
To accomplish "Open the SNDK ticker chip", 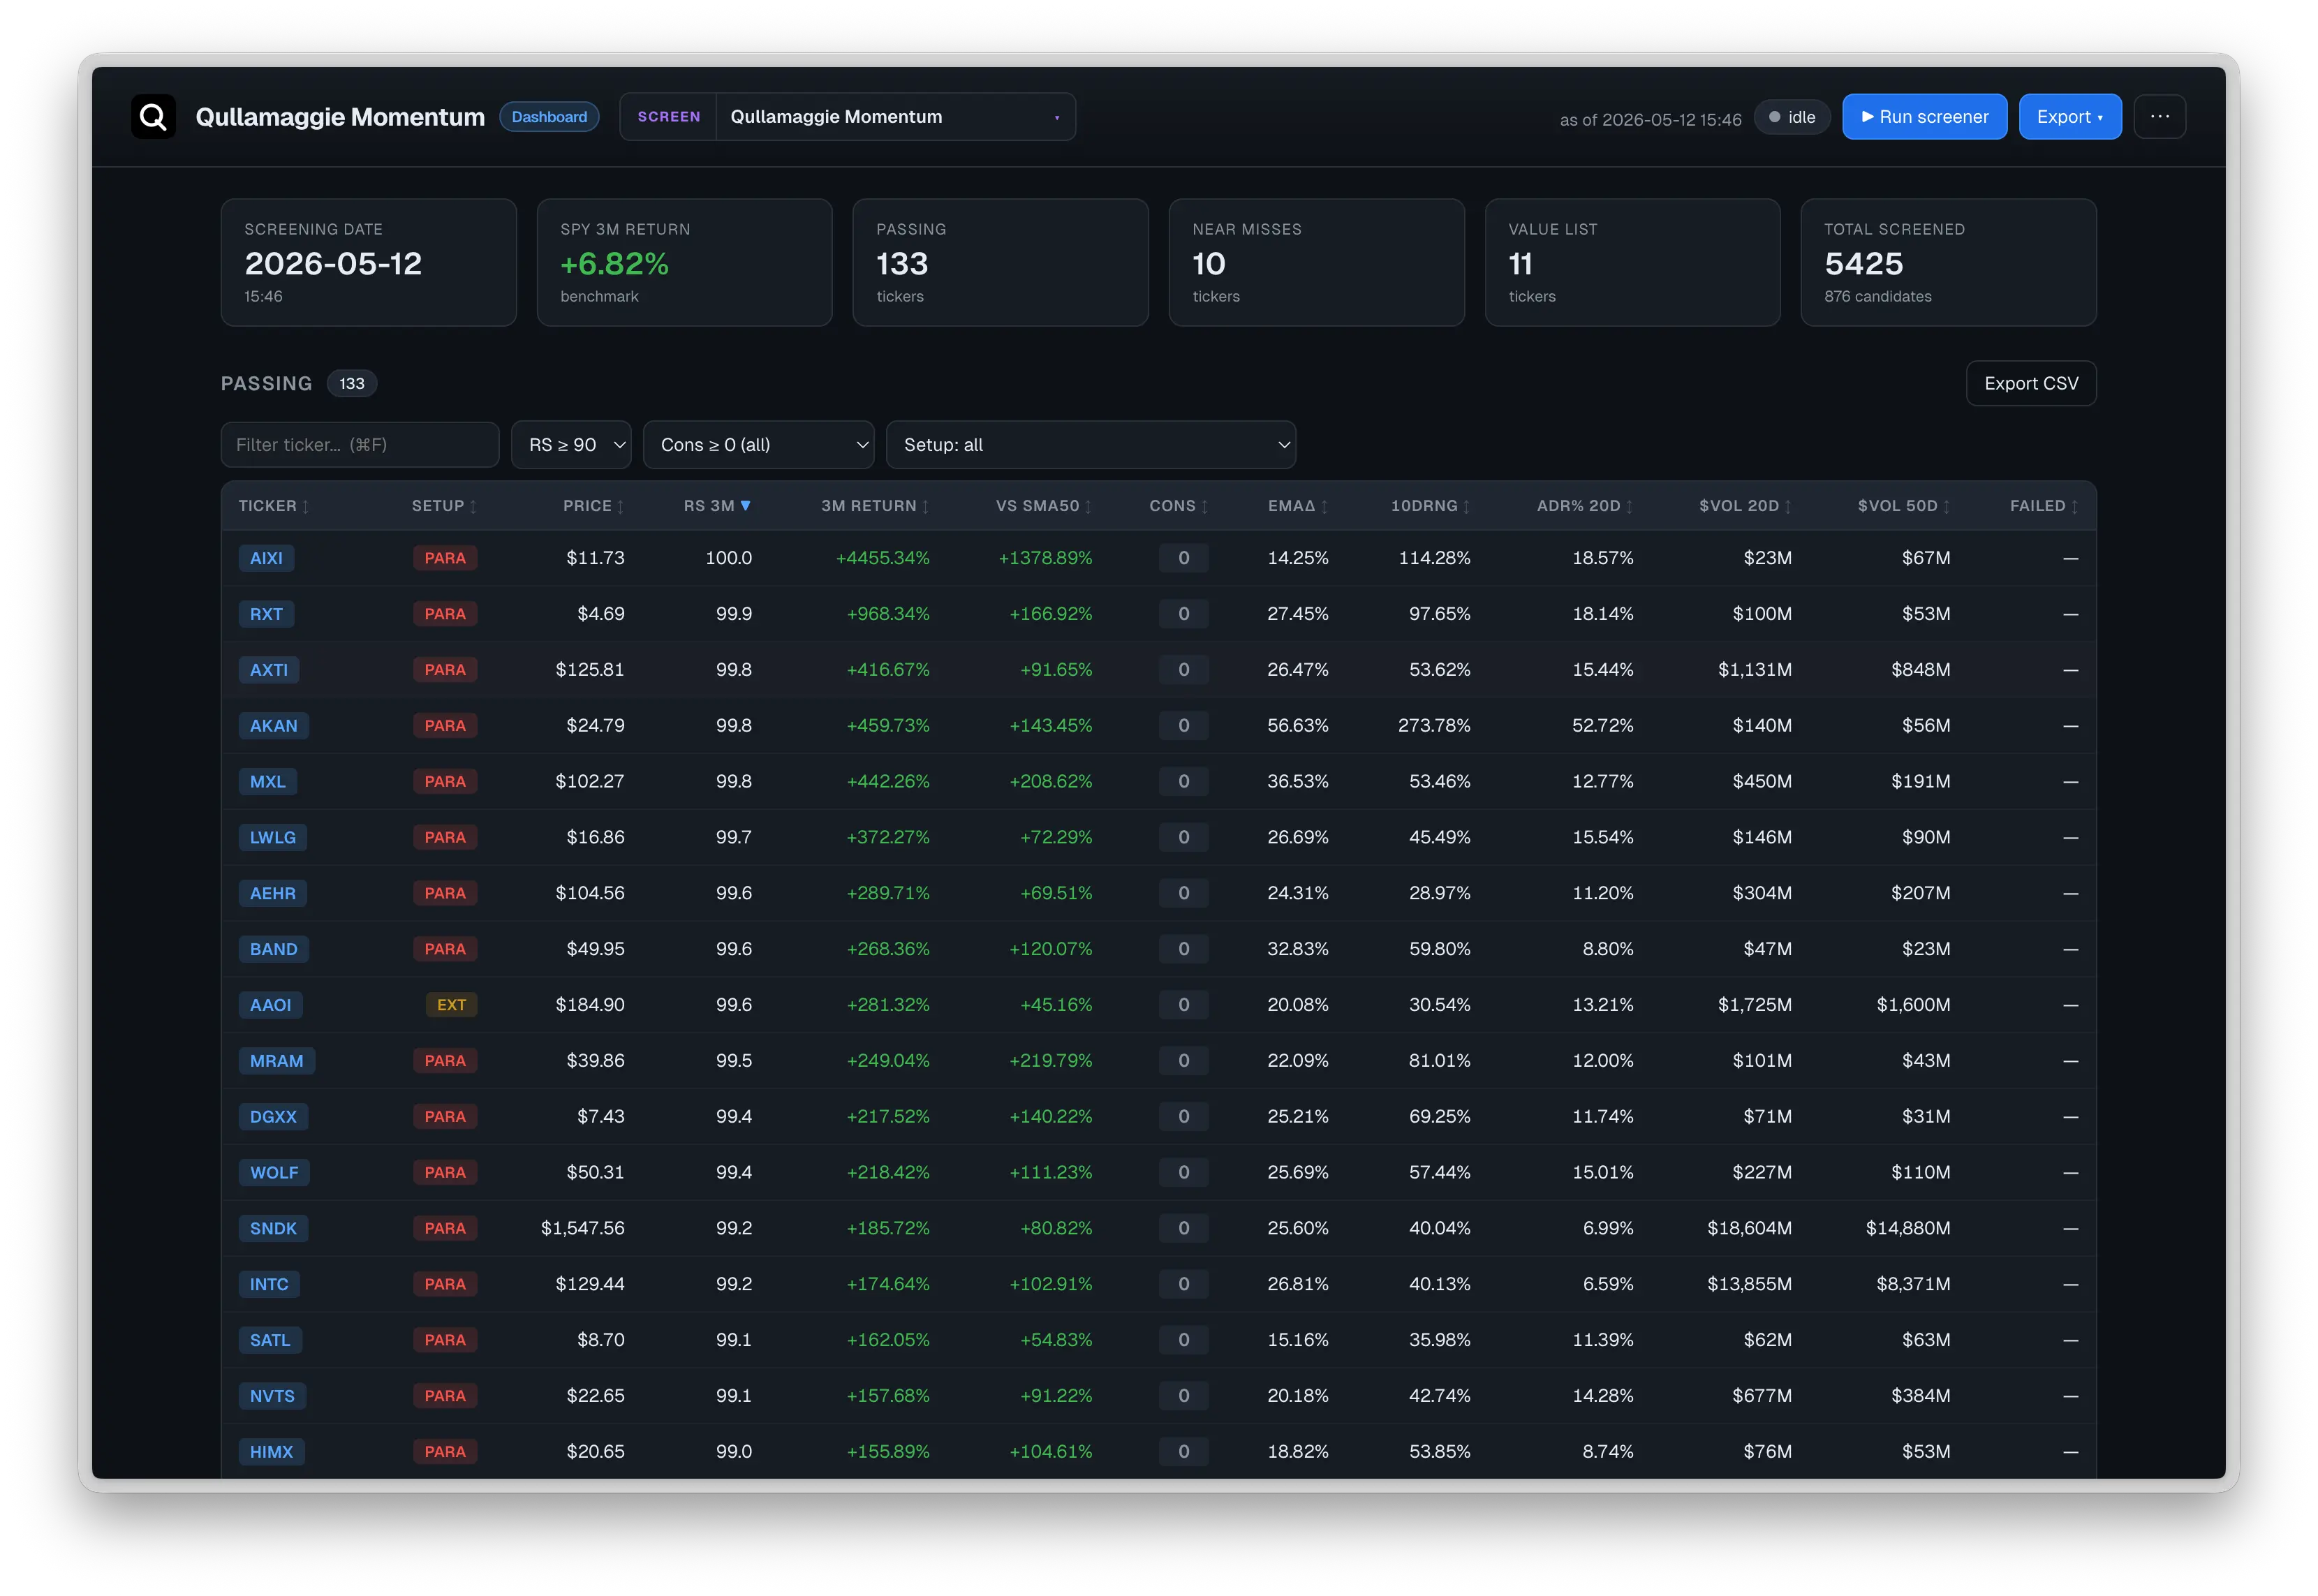I will click(274, 1229).
